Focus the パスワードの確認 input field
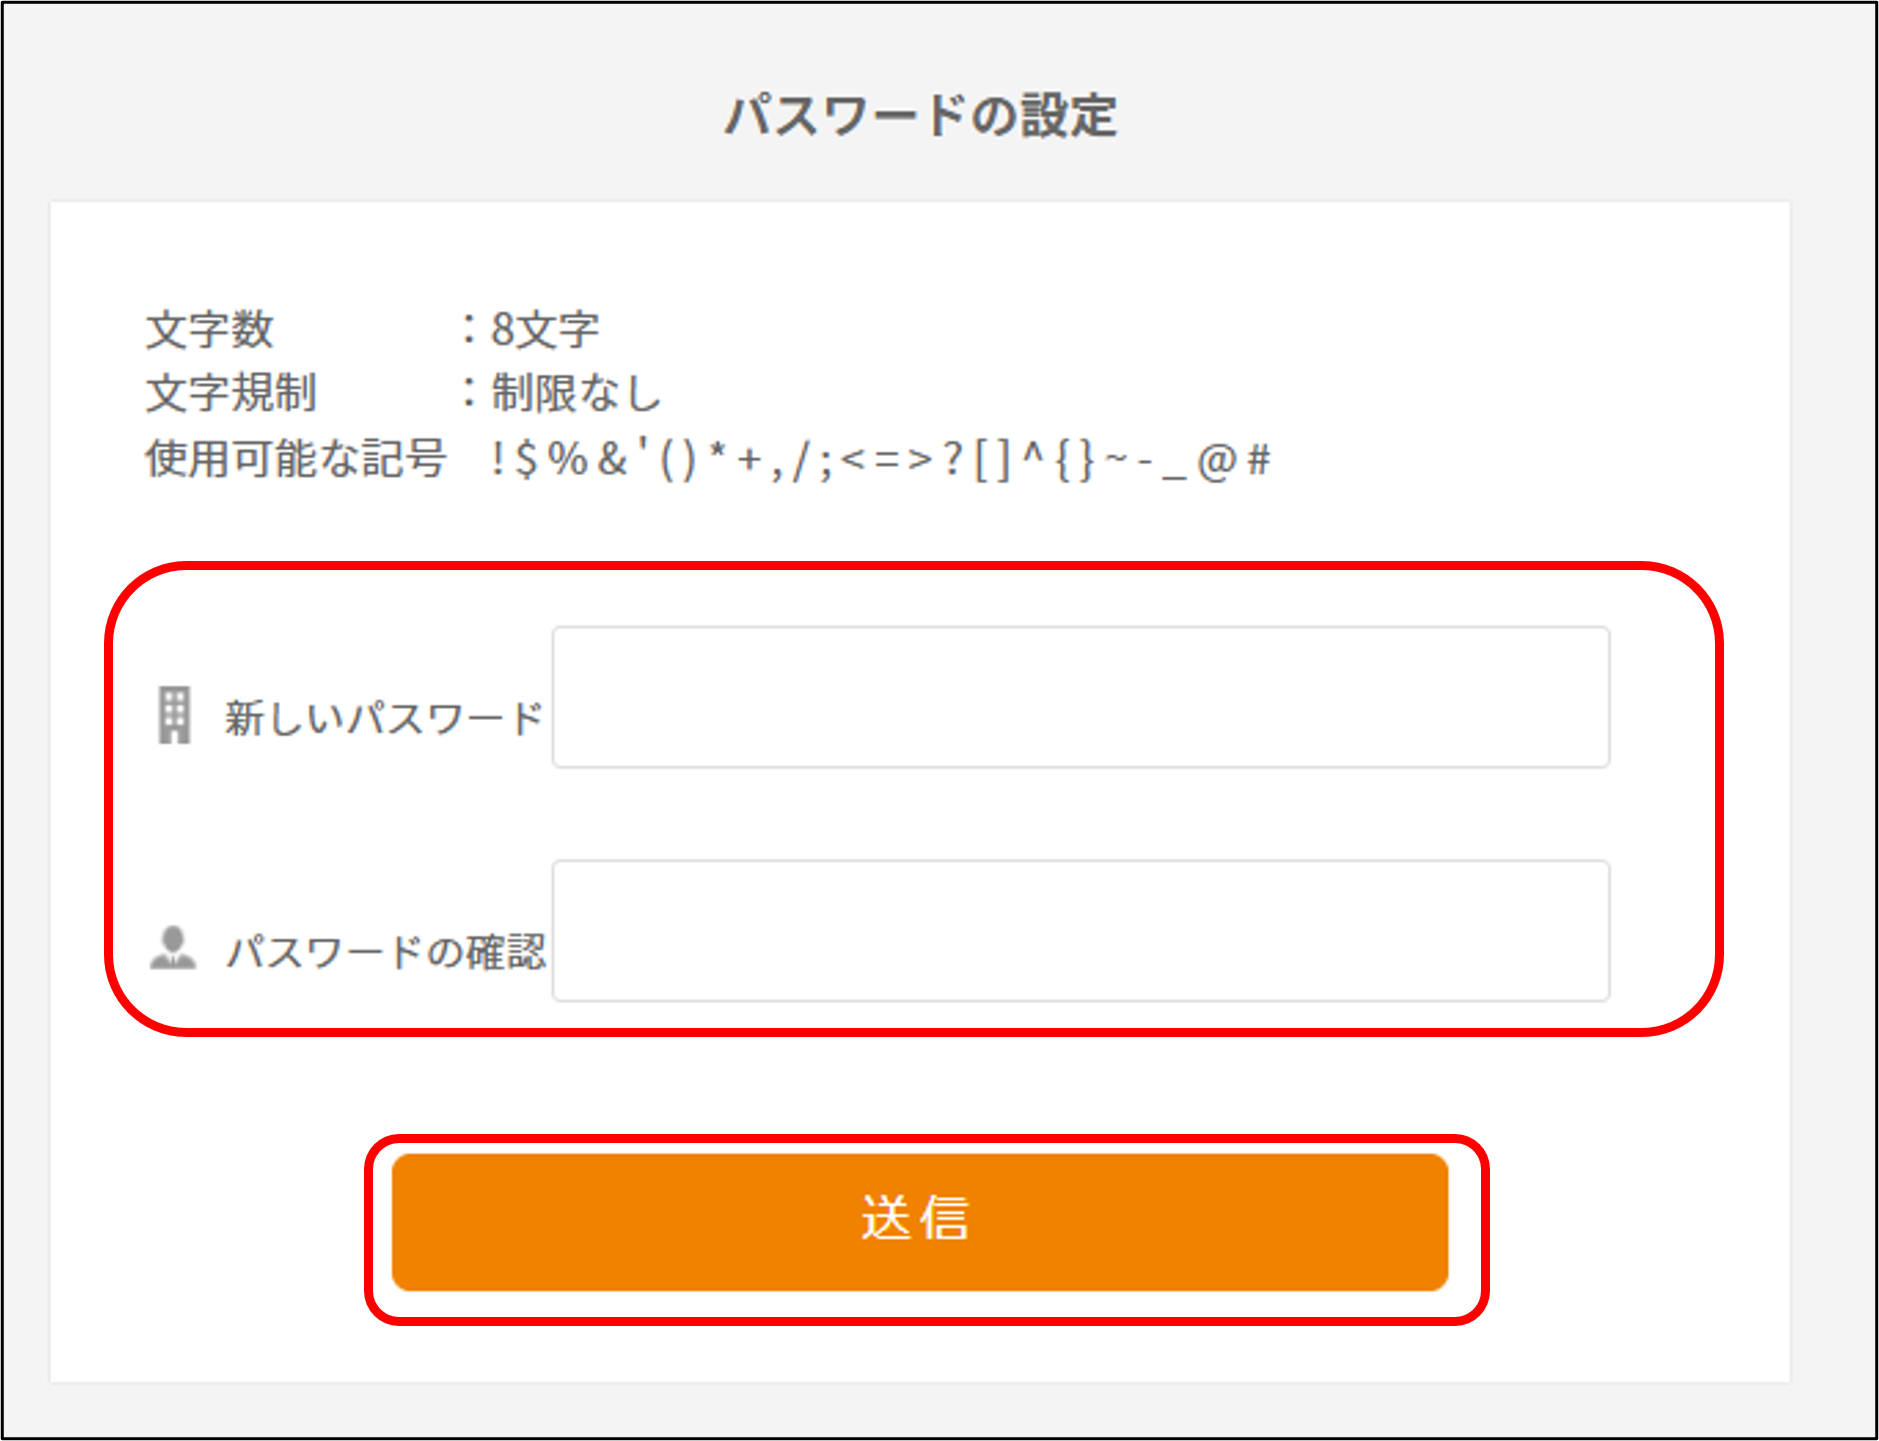Image resolution: width=1879 pixels, height=1441 pixels. coord(1080,930)
